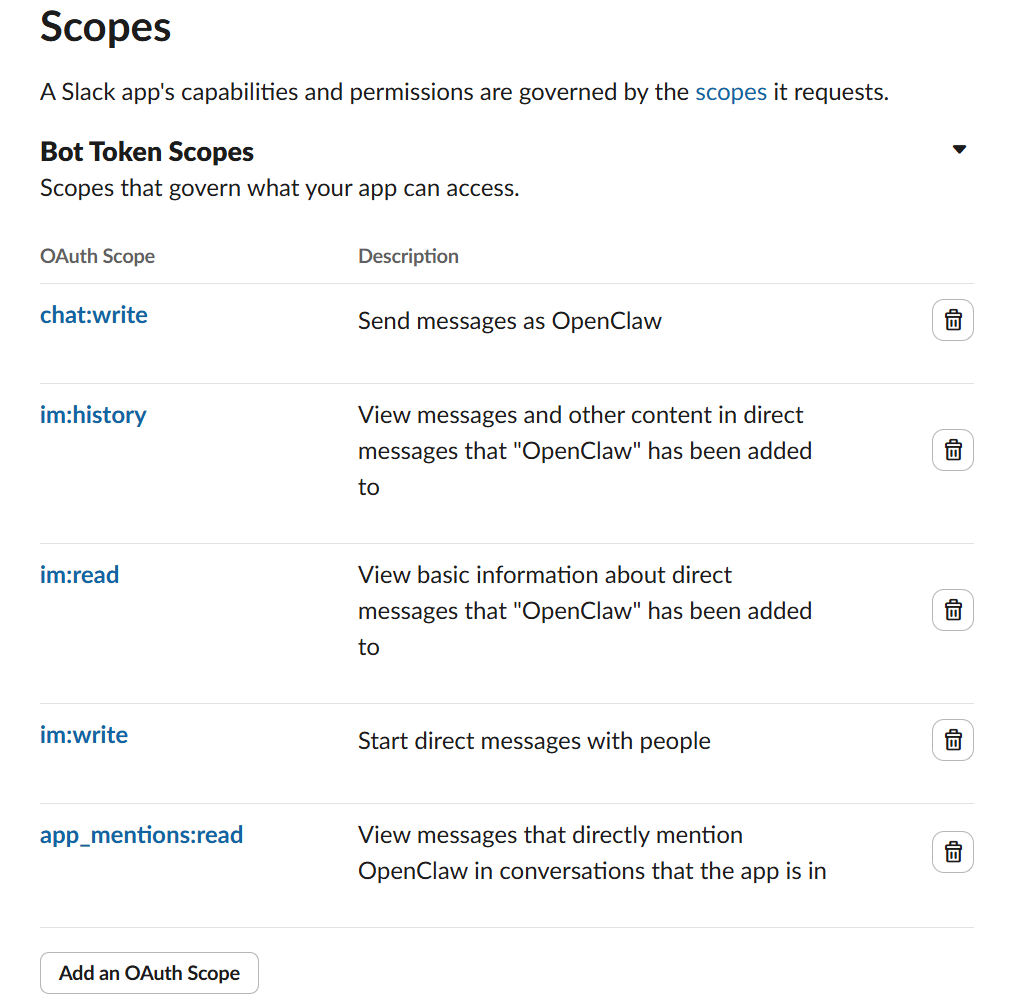The image size is (1014, 1005).
Task: Remove app_mentions:read scope with trash icon
Action: click(x=952, y=853)
